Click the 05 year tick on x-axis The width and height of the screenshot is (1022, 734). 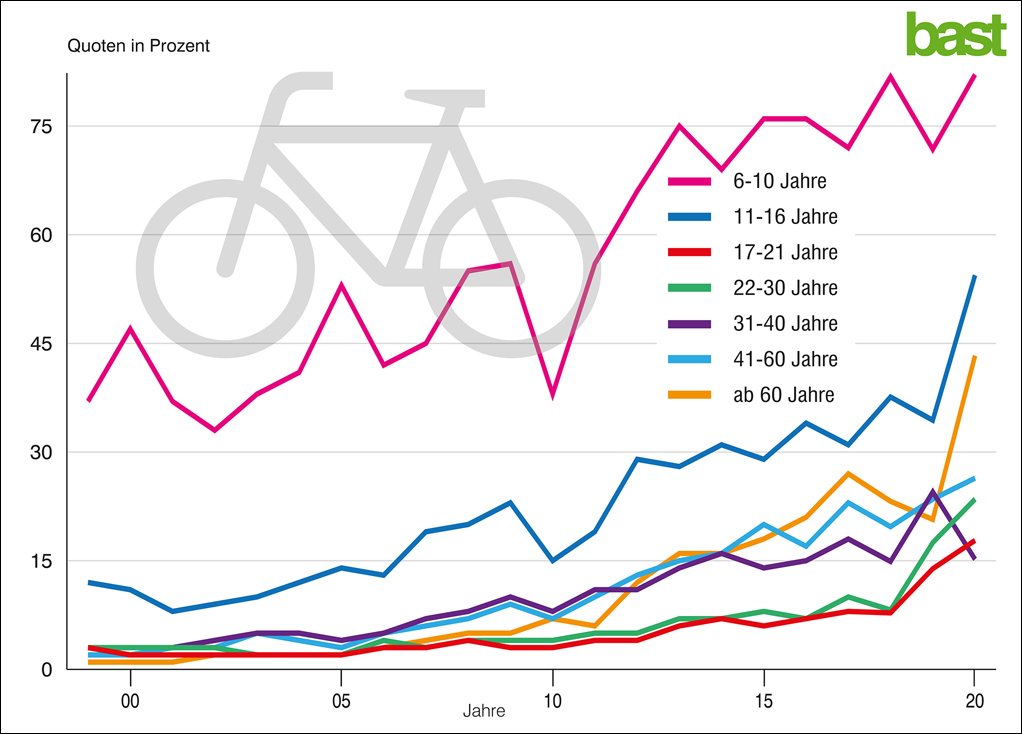[x=341, y=701]
